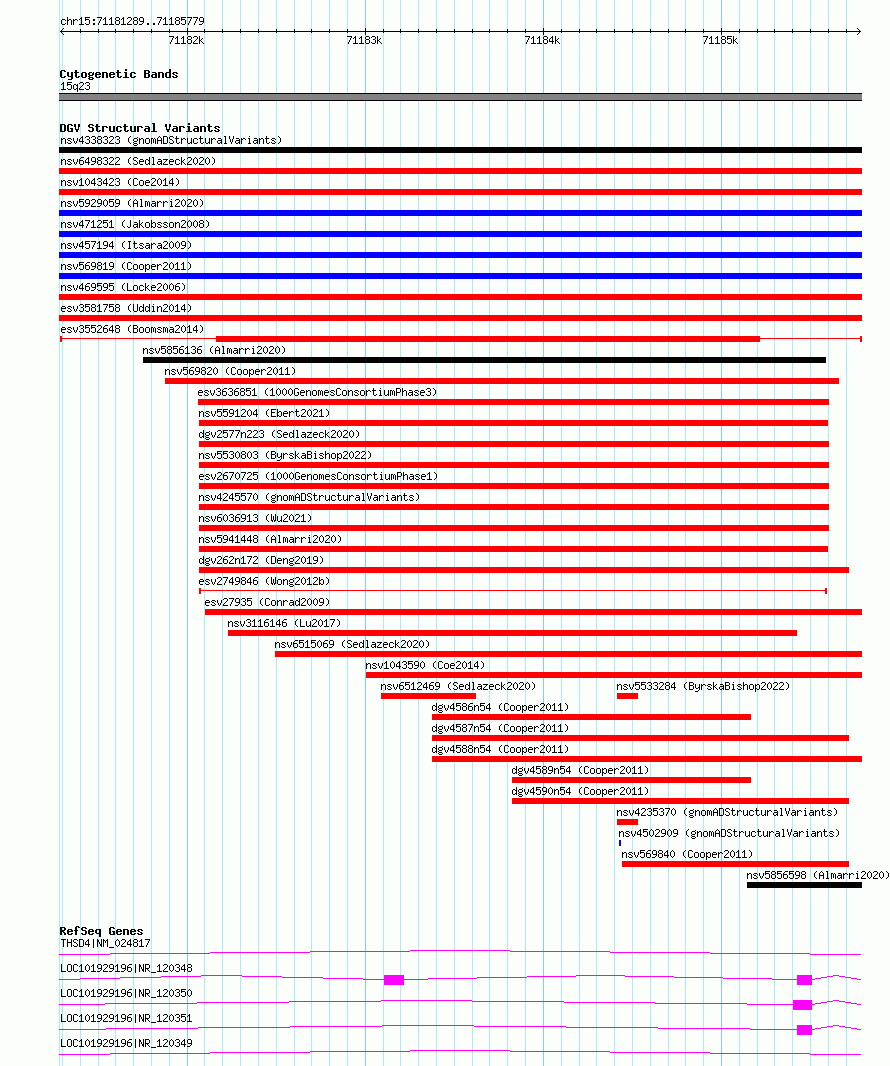Click nsv1043590 (Coe2014) label
890x1066 pixels.
[x=426, y=667]
